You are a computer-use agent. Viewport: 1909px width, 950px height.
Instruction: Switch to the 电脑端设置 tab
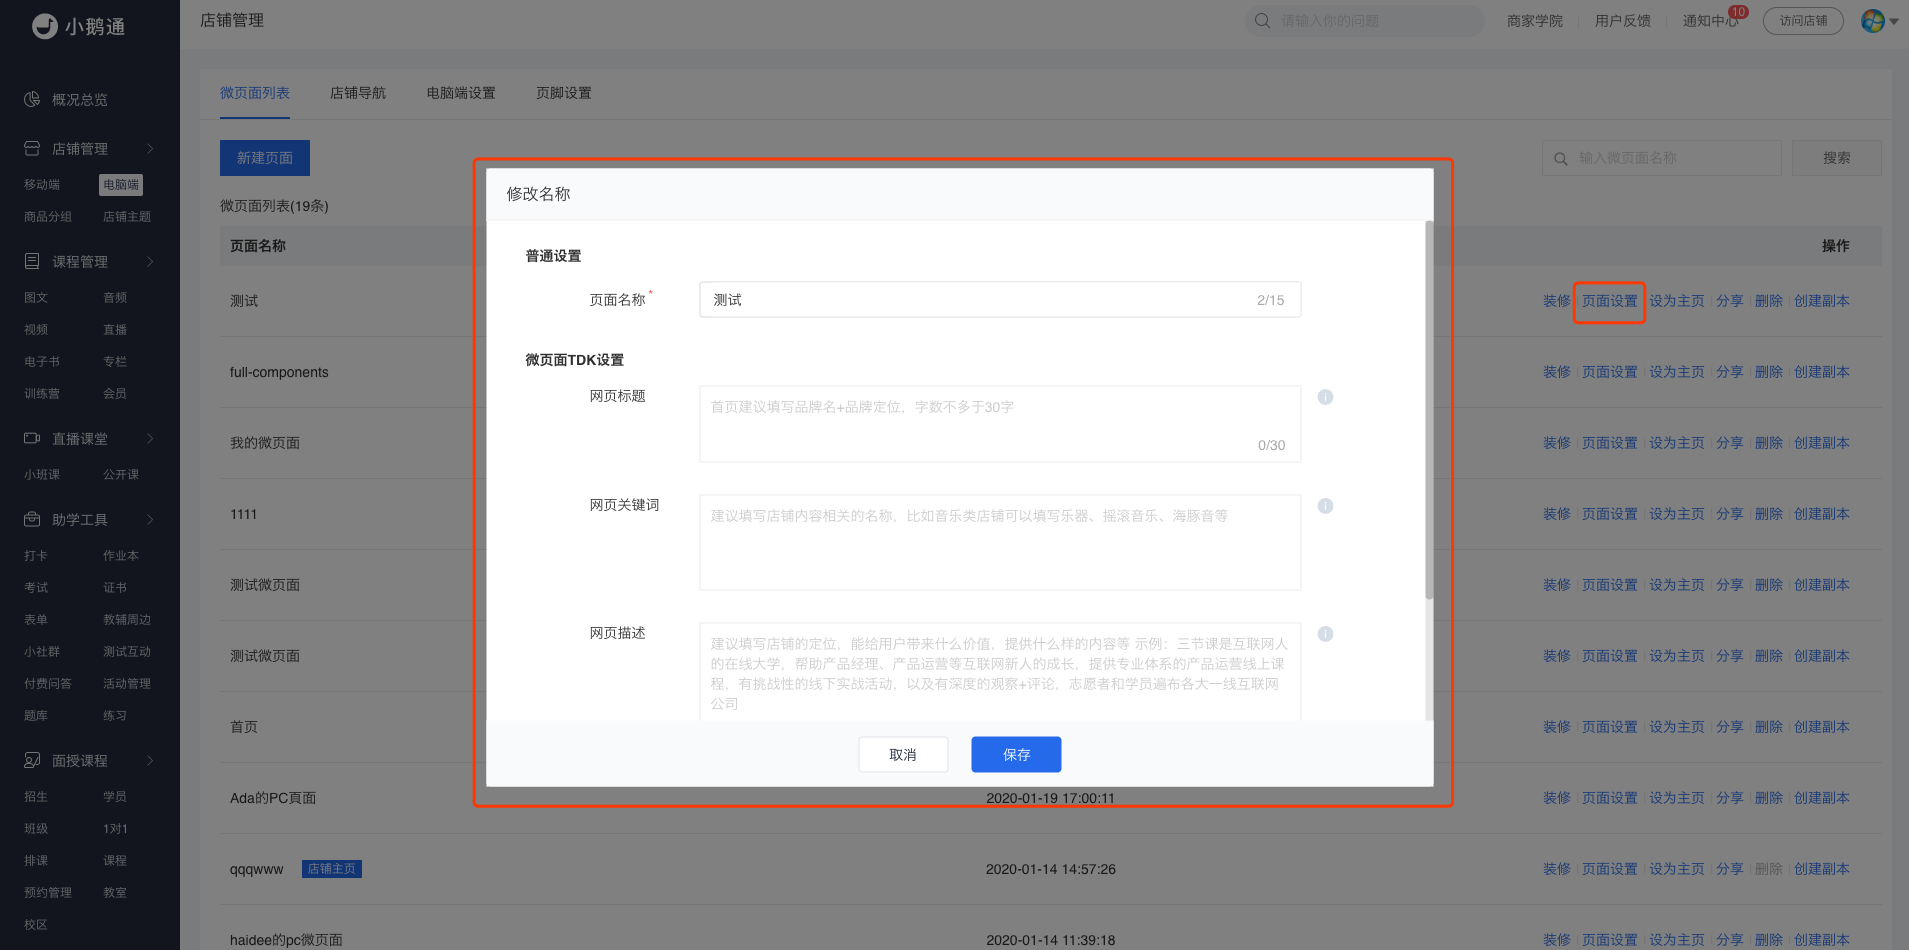click(x=461, y=93)
